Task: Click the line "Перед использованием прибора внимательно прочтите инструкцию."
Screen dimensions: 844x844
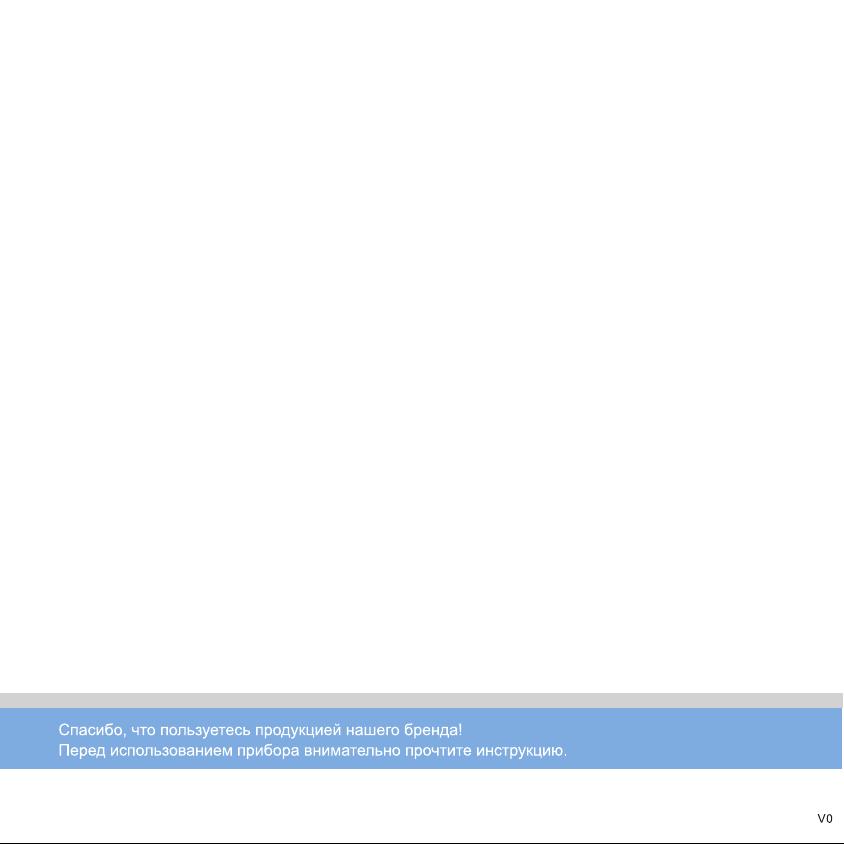Action: click(x=313, y=750)
